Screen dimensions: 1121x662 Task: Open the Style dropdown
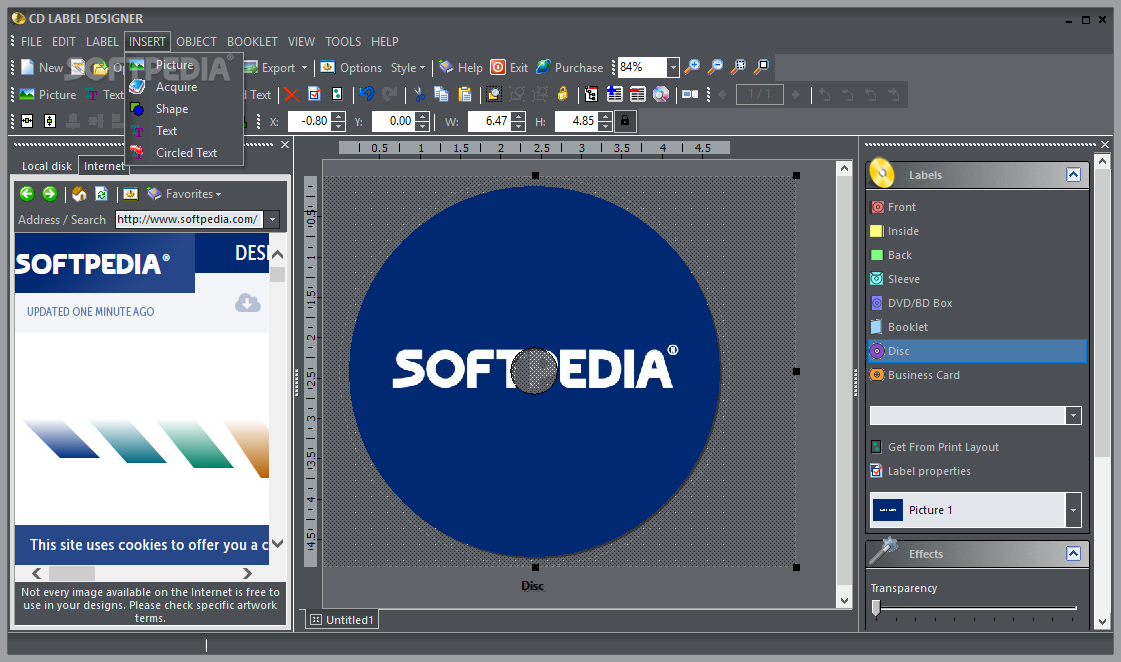[408, 67]
